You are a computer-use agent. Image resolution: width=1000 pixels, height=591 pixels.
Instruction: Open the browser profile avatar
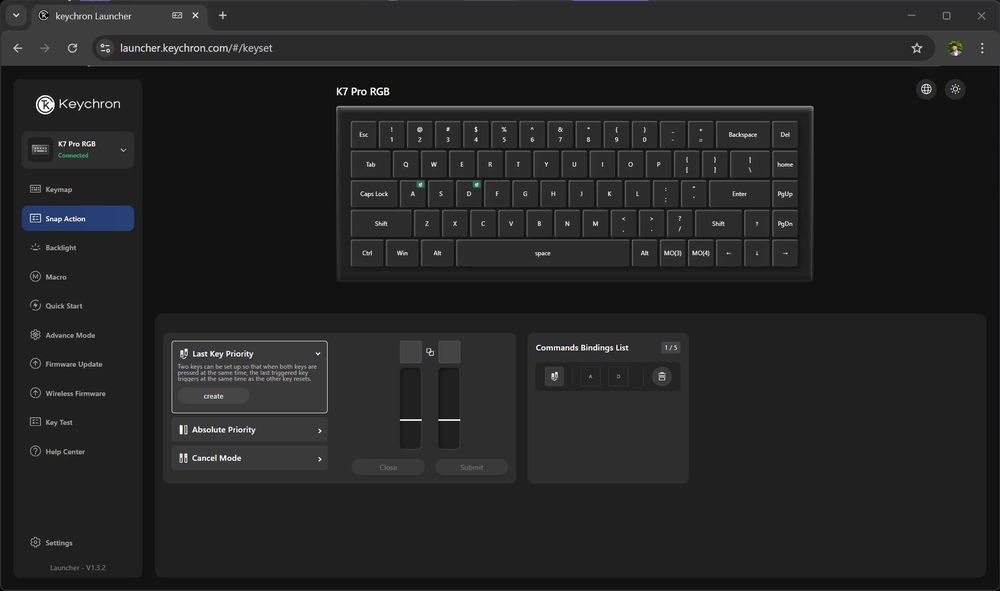coord(955,48)
